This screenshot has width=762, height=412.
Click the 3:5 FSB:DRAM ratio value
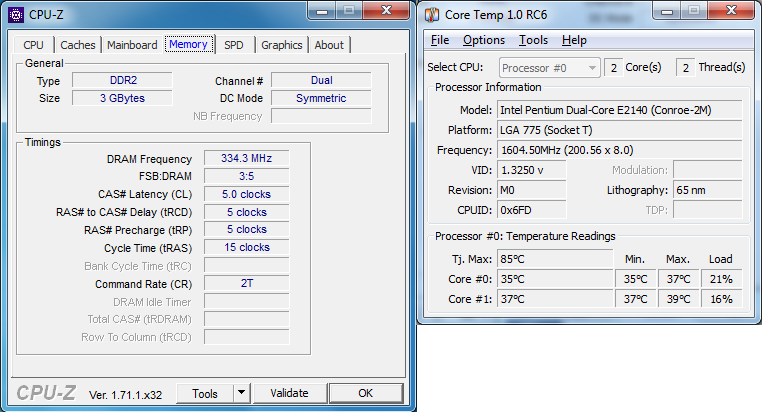[x=246, y=176]
